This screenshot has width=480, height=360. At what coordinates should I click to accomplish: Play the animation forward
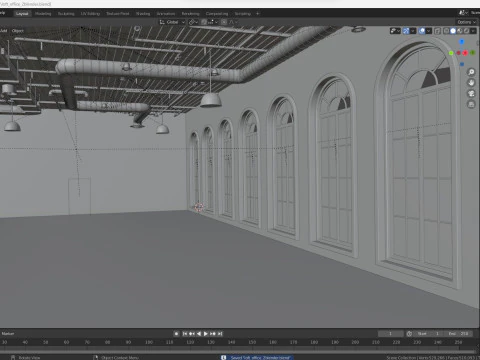coord(206,333)
